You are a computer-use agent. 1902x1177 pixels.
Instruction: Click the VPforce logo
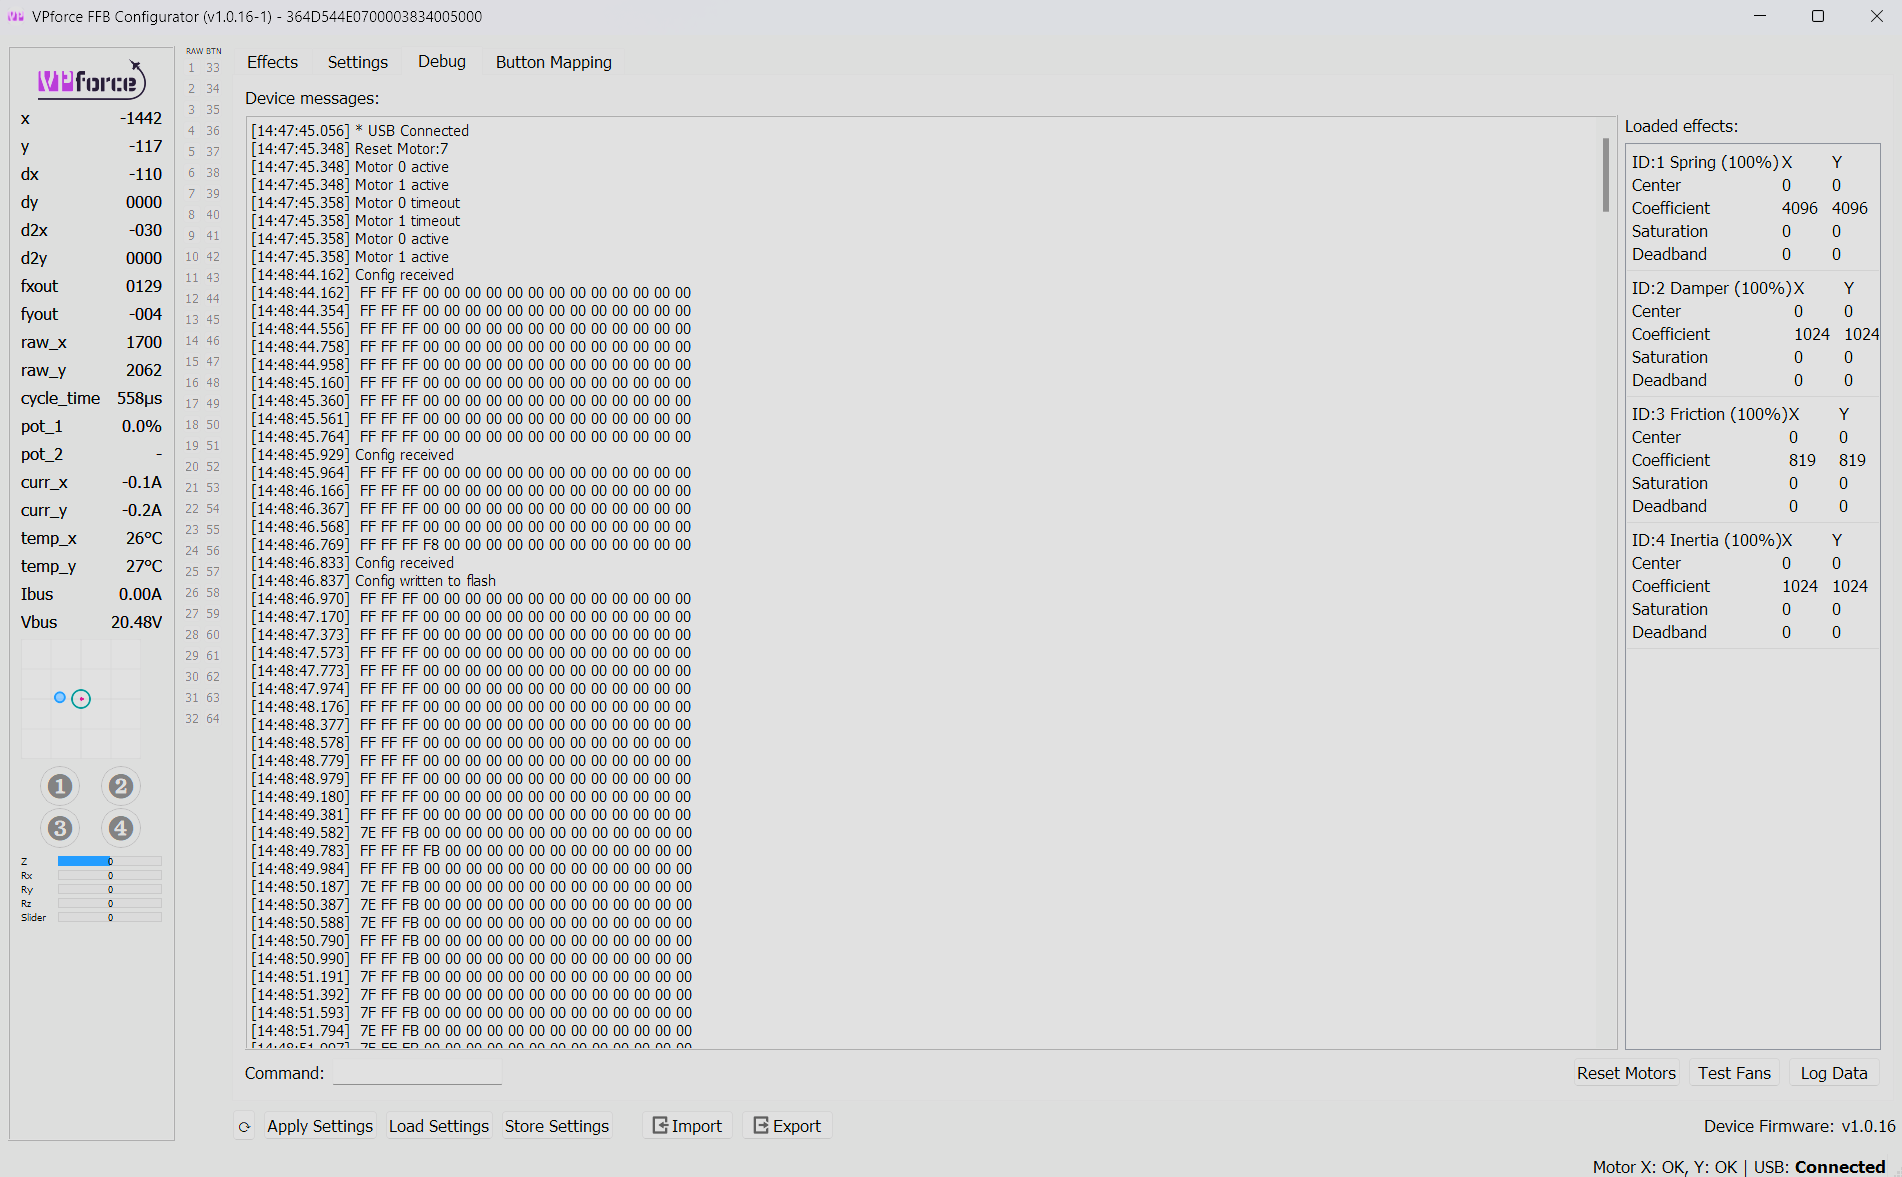tap(89, 80)
